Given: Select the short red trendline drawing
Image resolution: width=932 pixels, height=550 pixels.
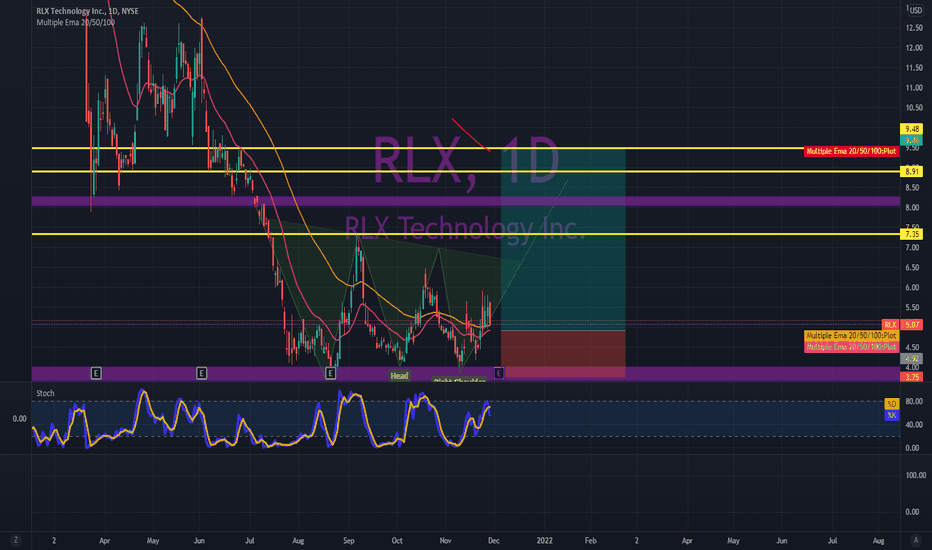Looking at the screenshot, I should pos(471,135).
